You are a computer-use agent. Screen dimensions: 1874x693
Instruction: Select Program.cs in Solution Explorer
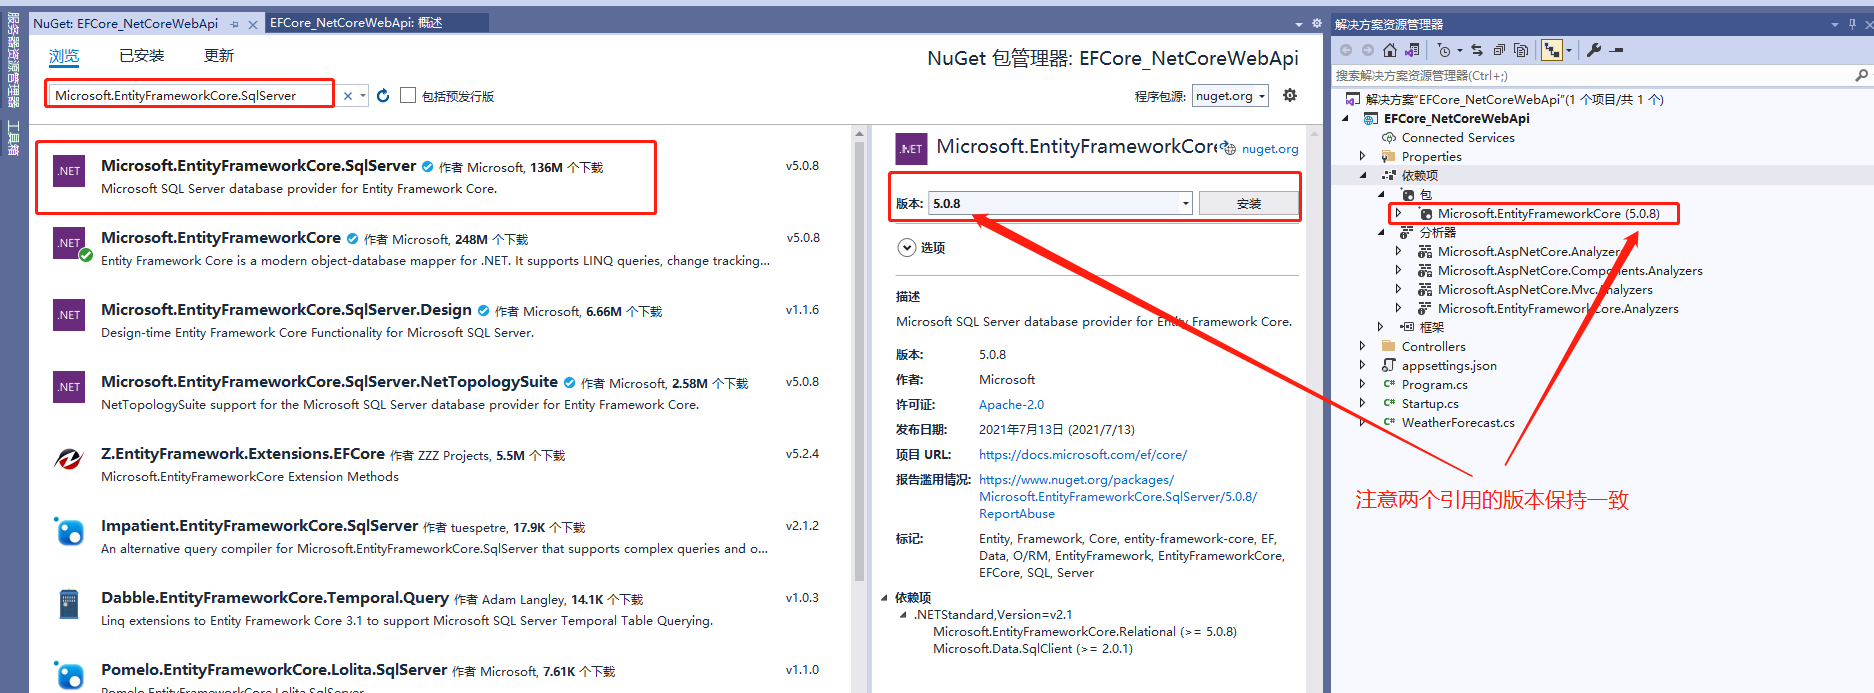pyautogui.click(x=1435, y=385)
